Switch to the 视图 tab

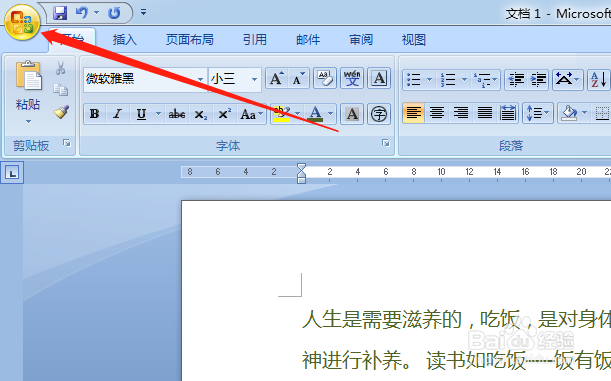[x=413, y=40]
